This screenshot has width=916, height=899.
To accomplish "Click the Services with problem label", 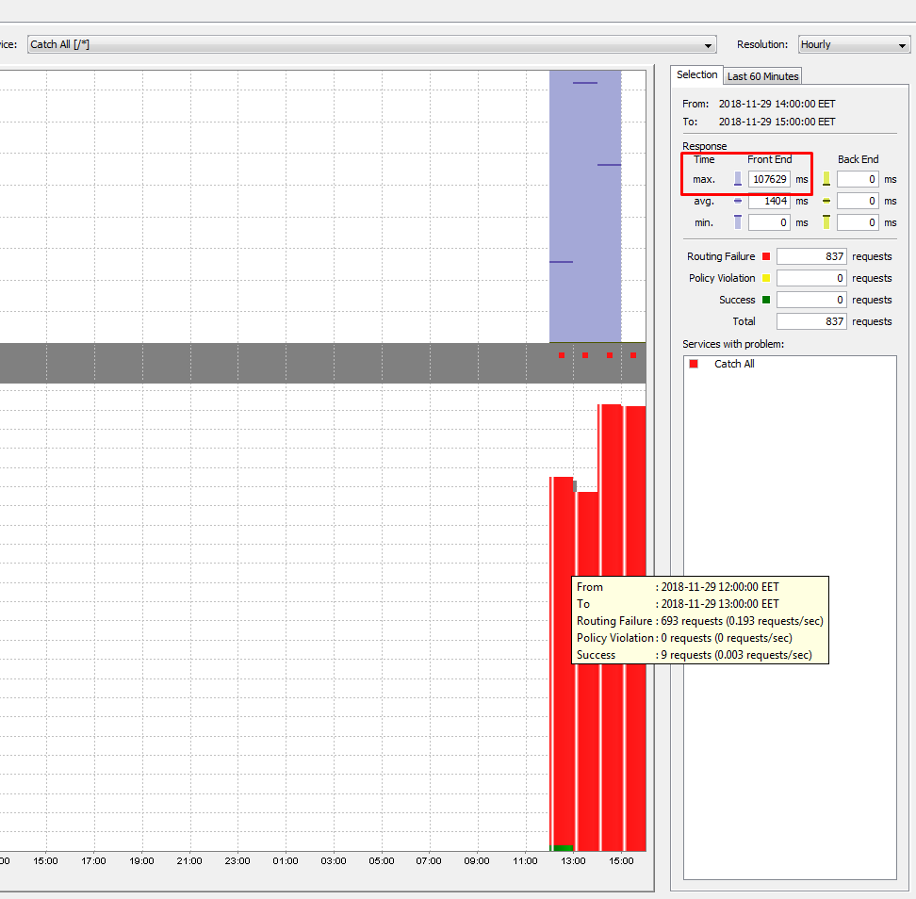I will tap(733, 344).
